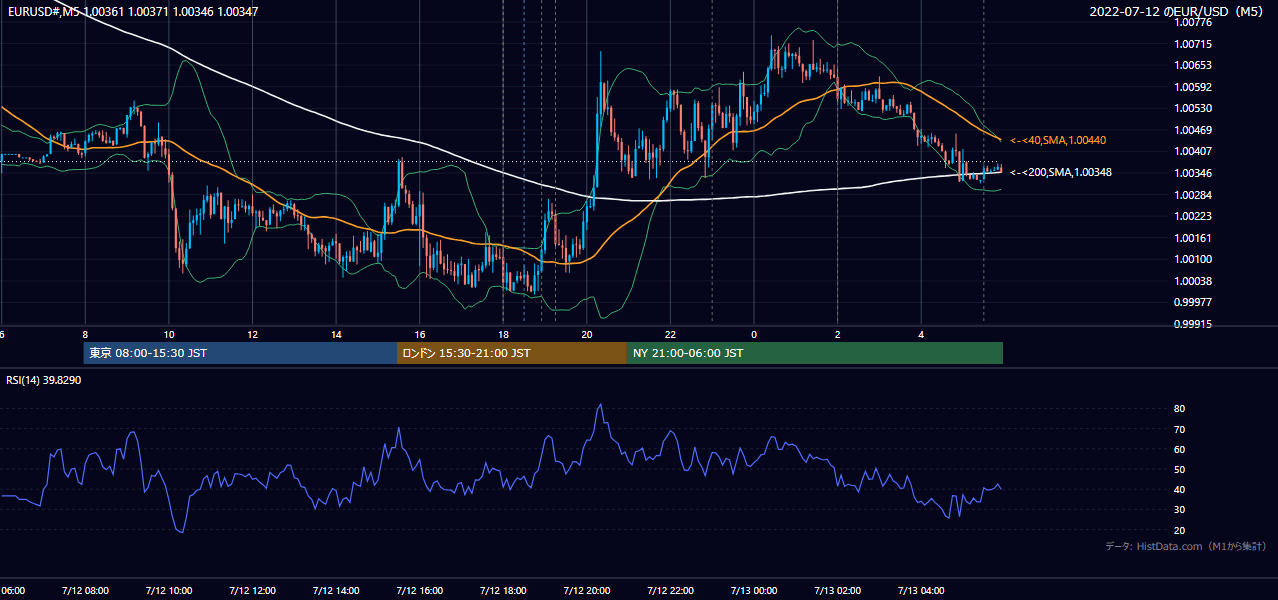Viewport: 1278px width, 600px height.
Task: Select the 2022-07-12 のEUR/USD (M5) heading
Action: [1177, 12]
